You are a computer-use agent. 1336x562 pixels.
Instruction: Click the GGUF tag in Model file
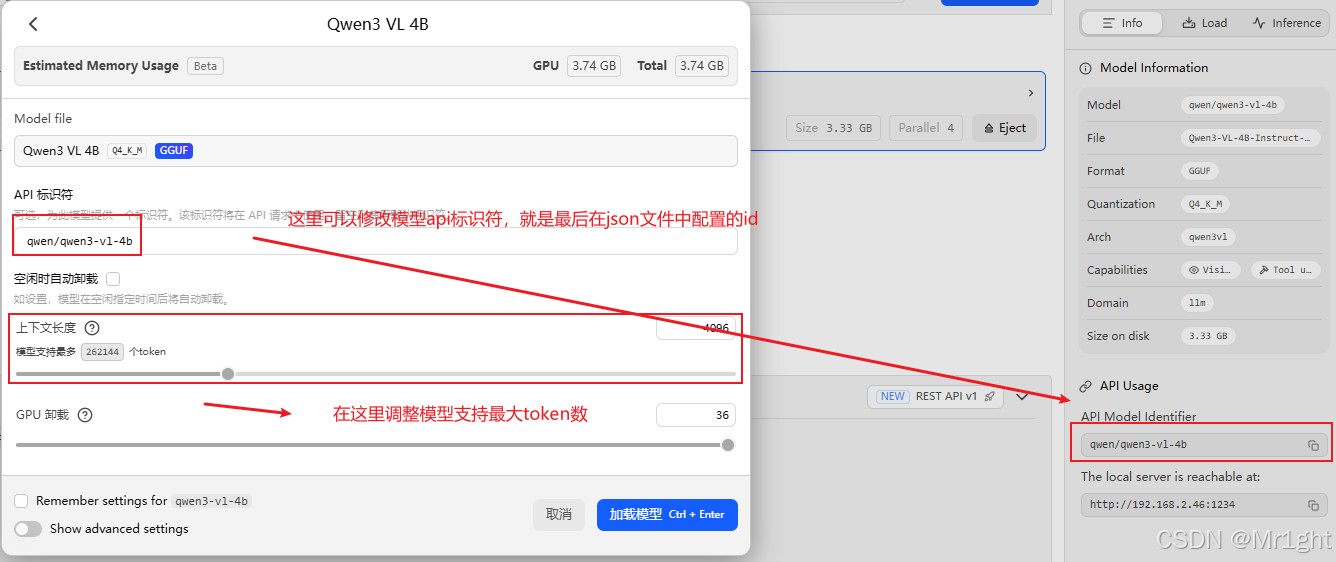(x=174, y=151)
